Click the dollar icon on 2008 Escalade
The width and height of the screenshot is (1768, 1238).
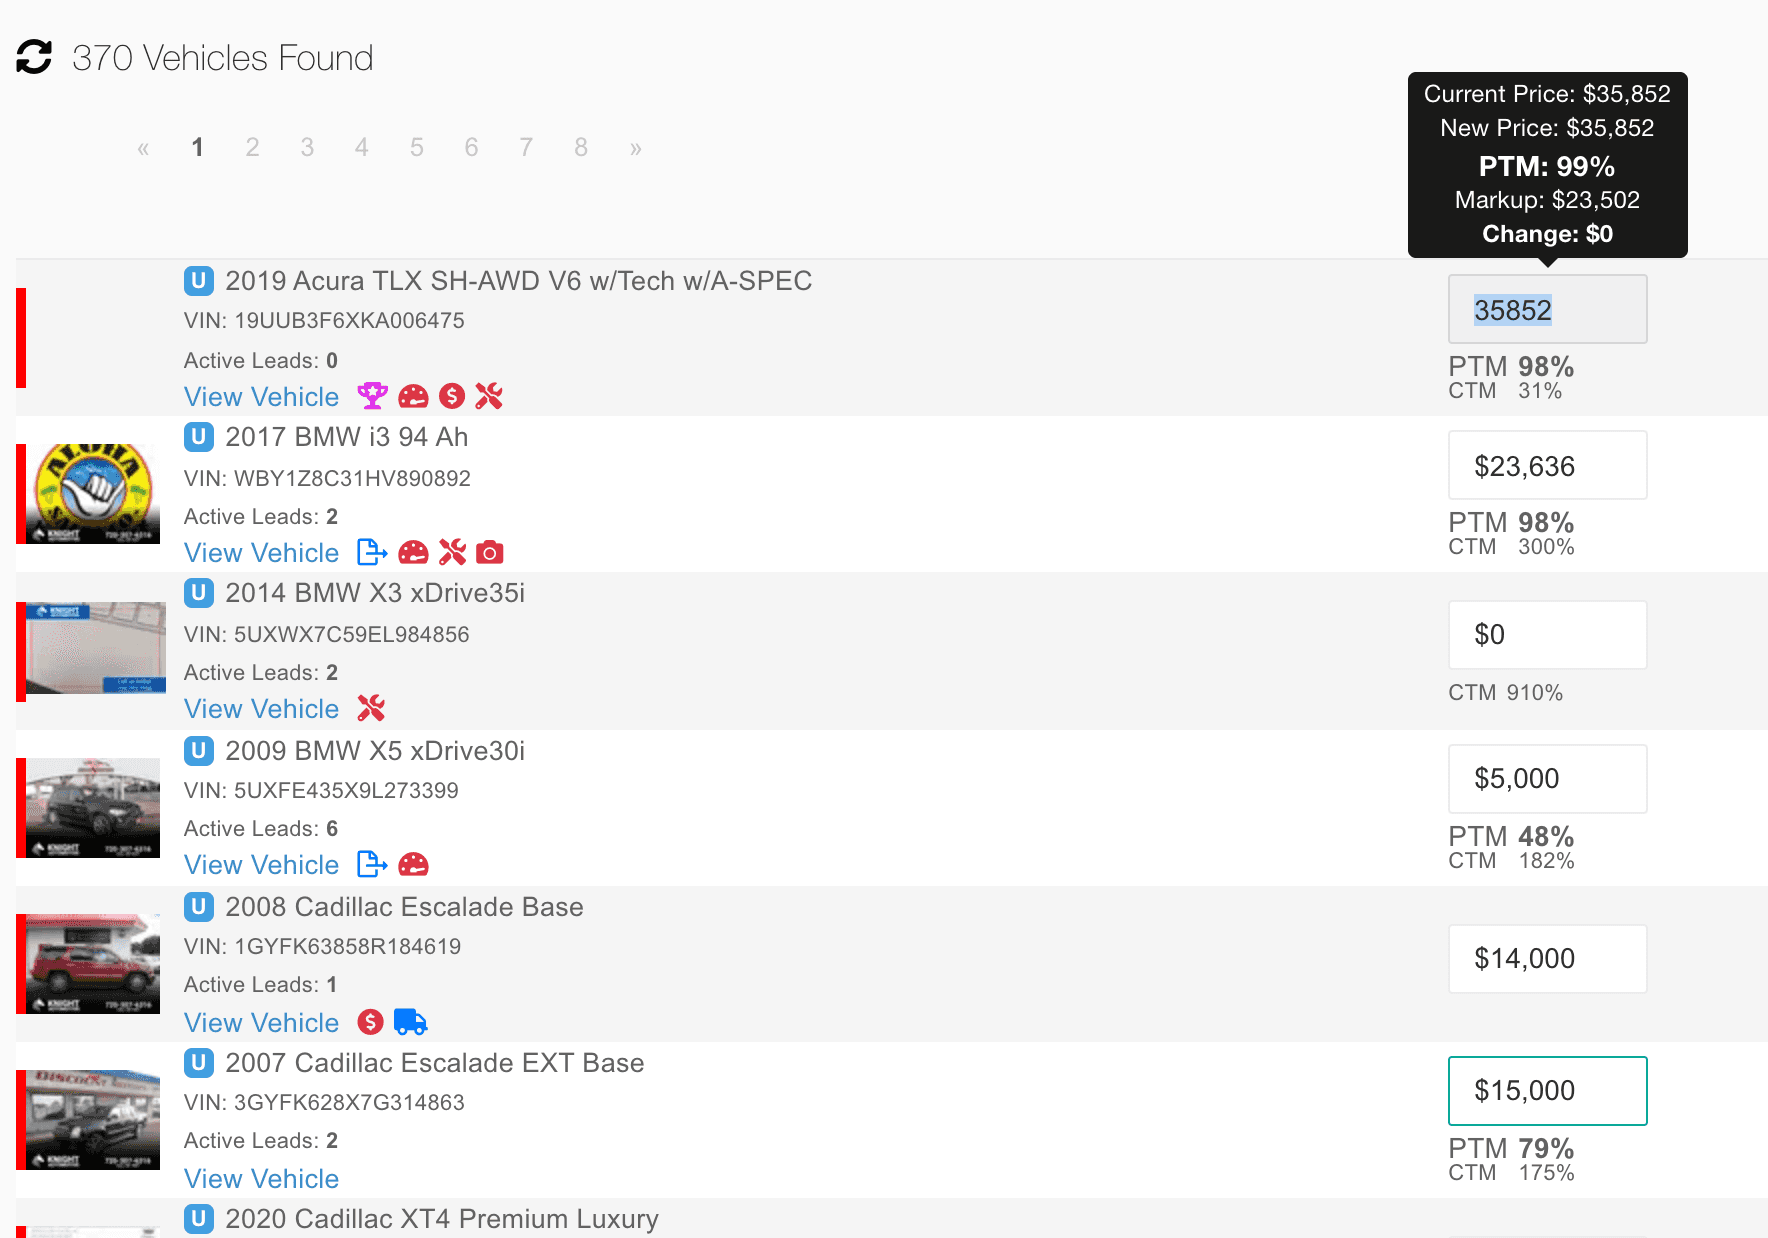(371, 1022)
